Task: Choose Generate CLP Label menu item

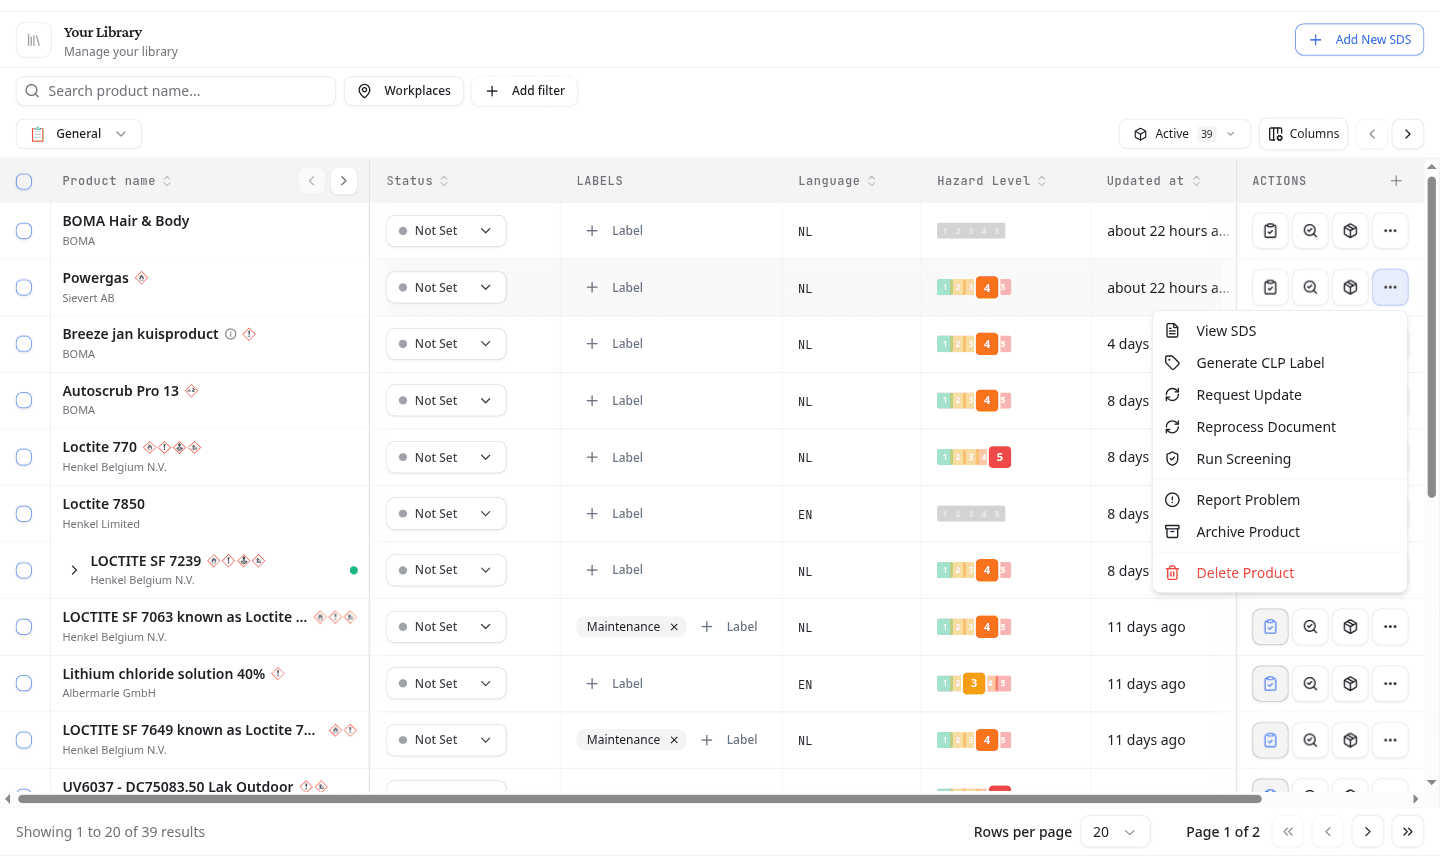Action: point(1280,363)
